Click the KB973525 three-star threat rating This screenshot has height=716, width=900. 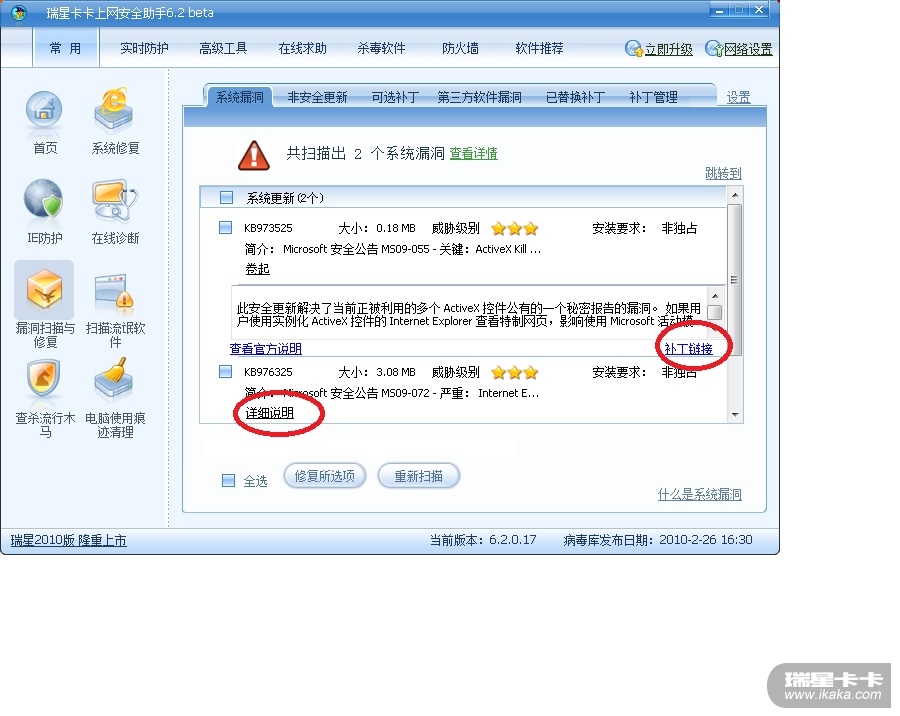tap(515, 229)
